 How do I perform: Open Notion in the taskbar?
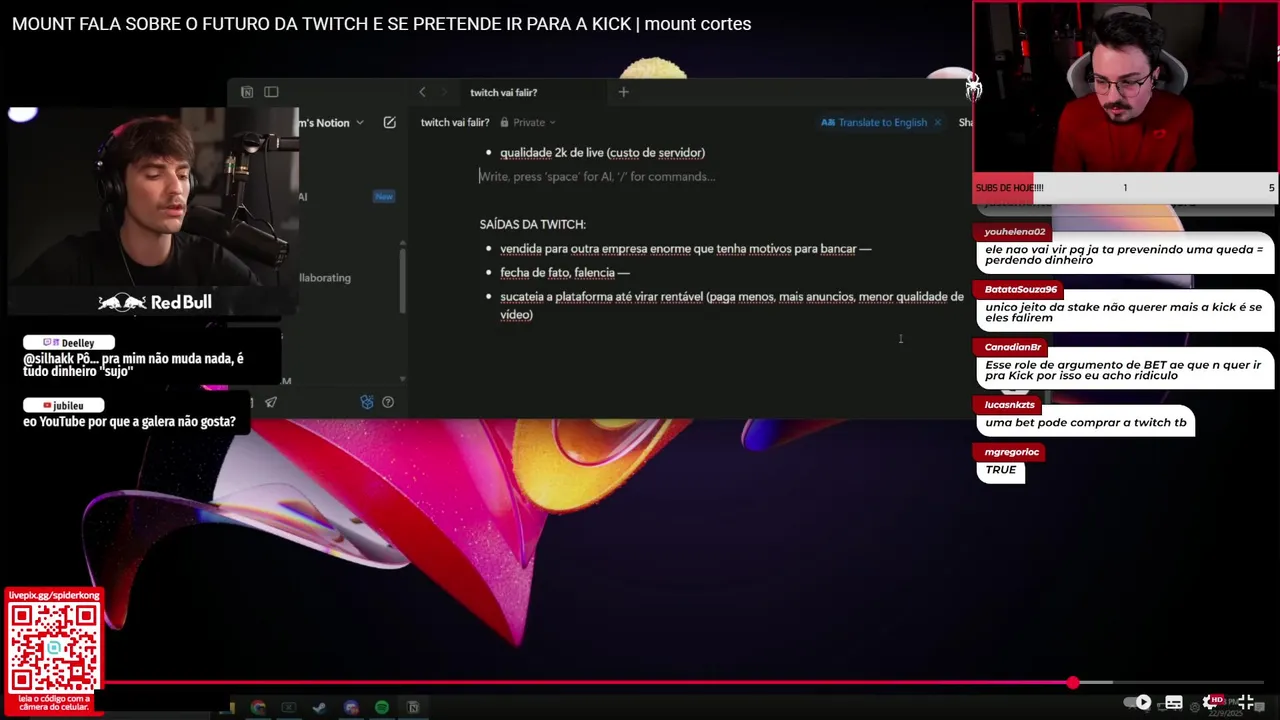(x=413, y=707)
